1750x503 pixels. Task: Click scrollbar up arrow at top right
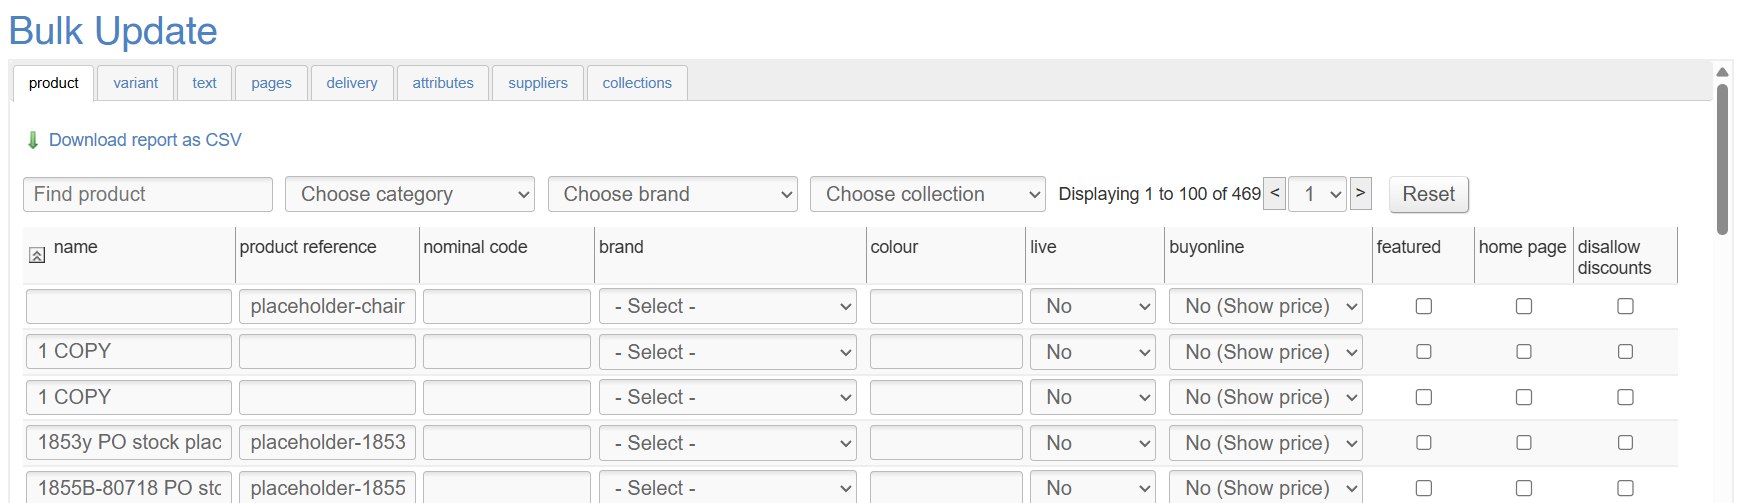(1722, 72)
